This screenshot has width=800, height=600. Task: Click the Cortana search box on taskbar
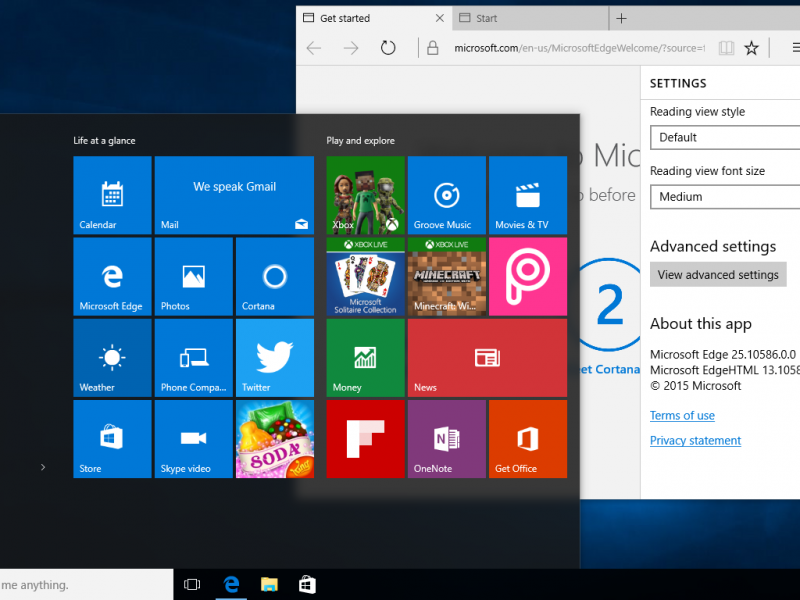[86, 585]
